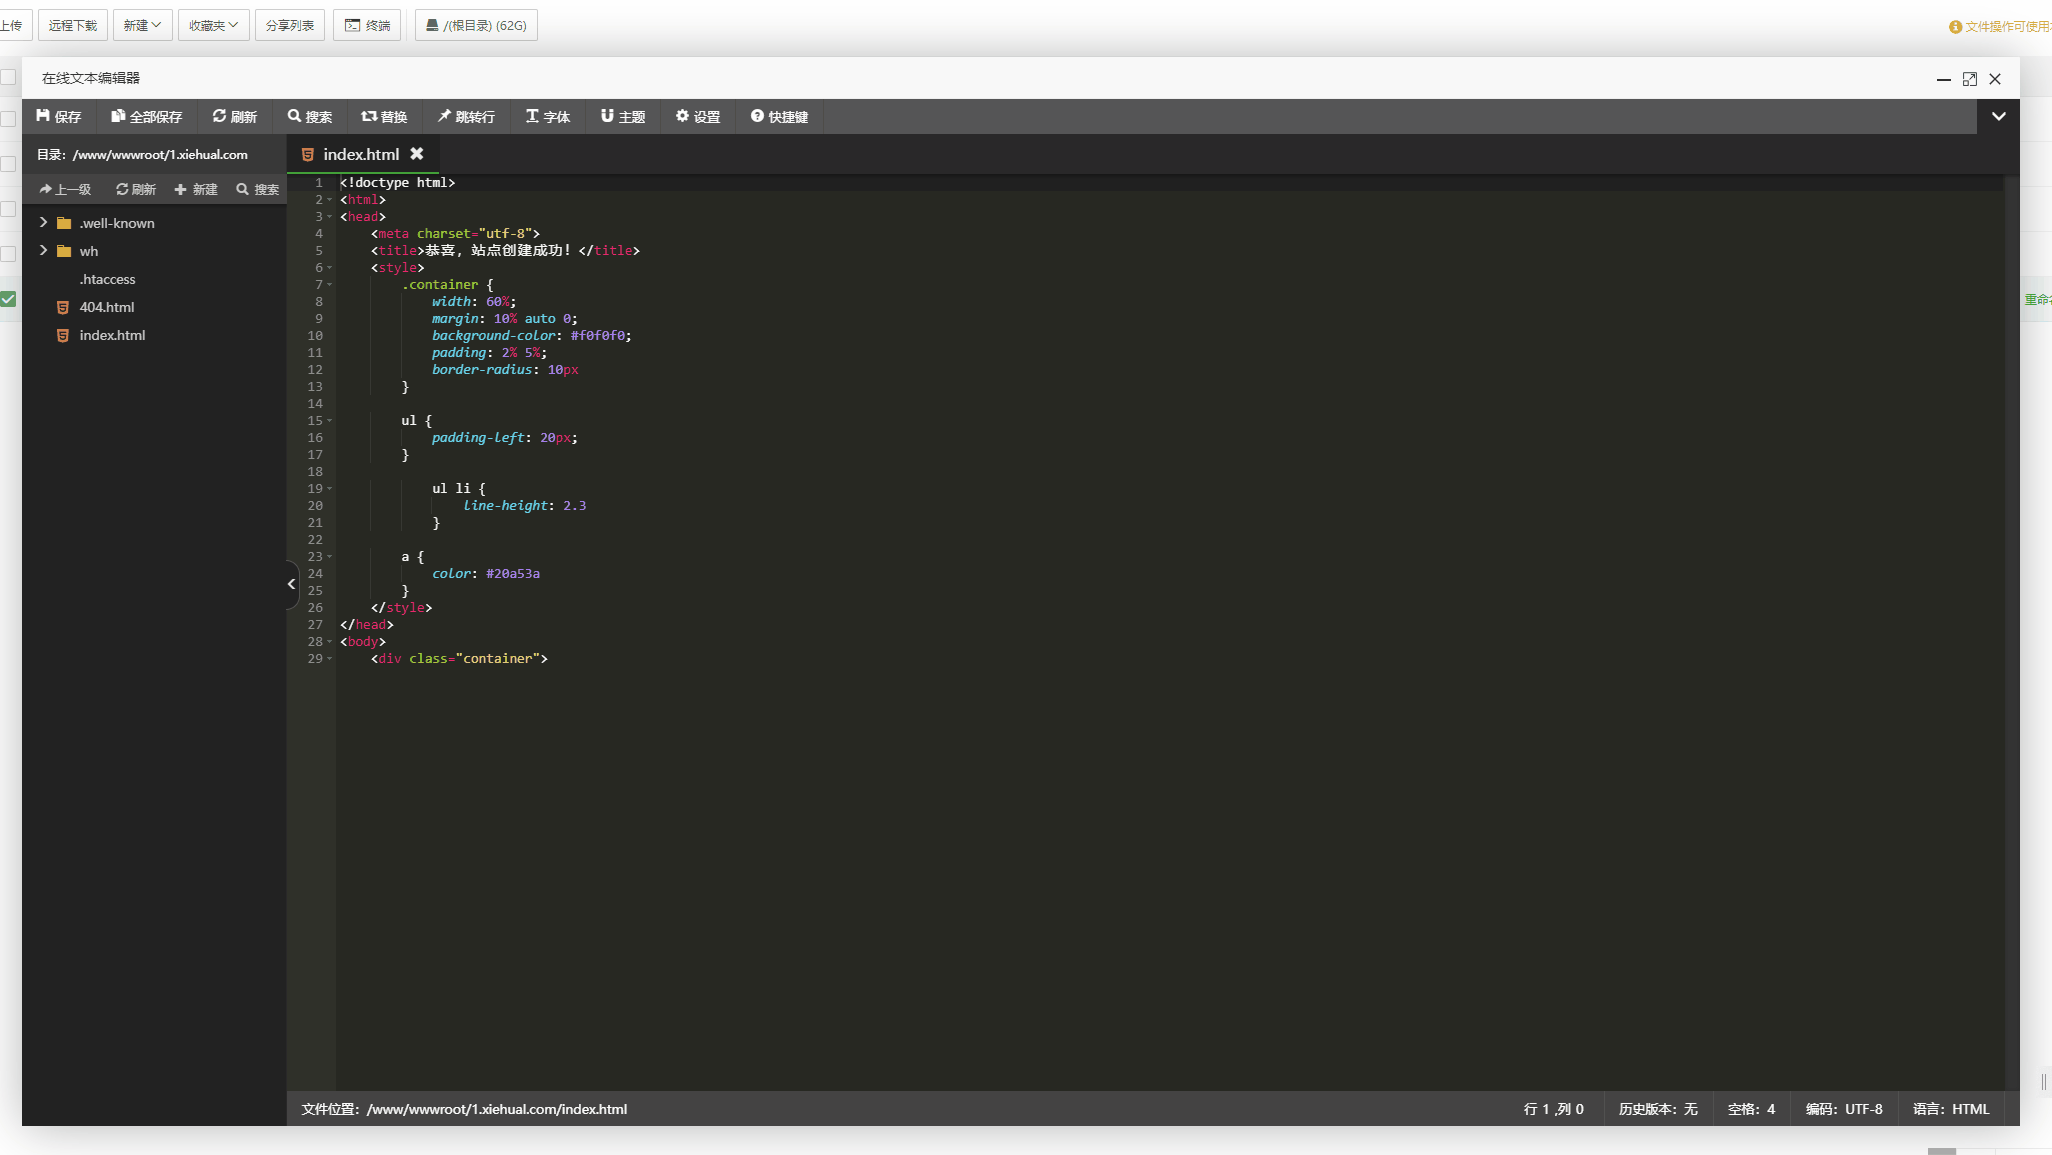Fold the a rule on line 23
The width and height of the screenshot is (2052, 1155).
(330, 557)
